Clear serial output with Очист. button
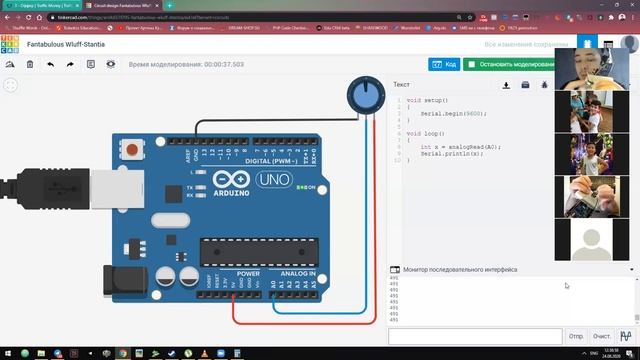Image resolution: width=640 pixels, height=360 pixels. [601, 336]
